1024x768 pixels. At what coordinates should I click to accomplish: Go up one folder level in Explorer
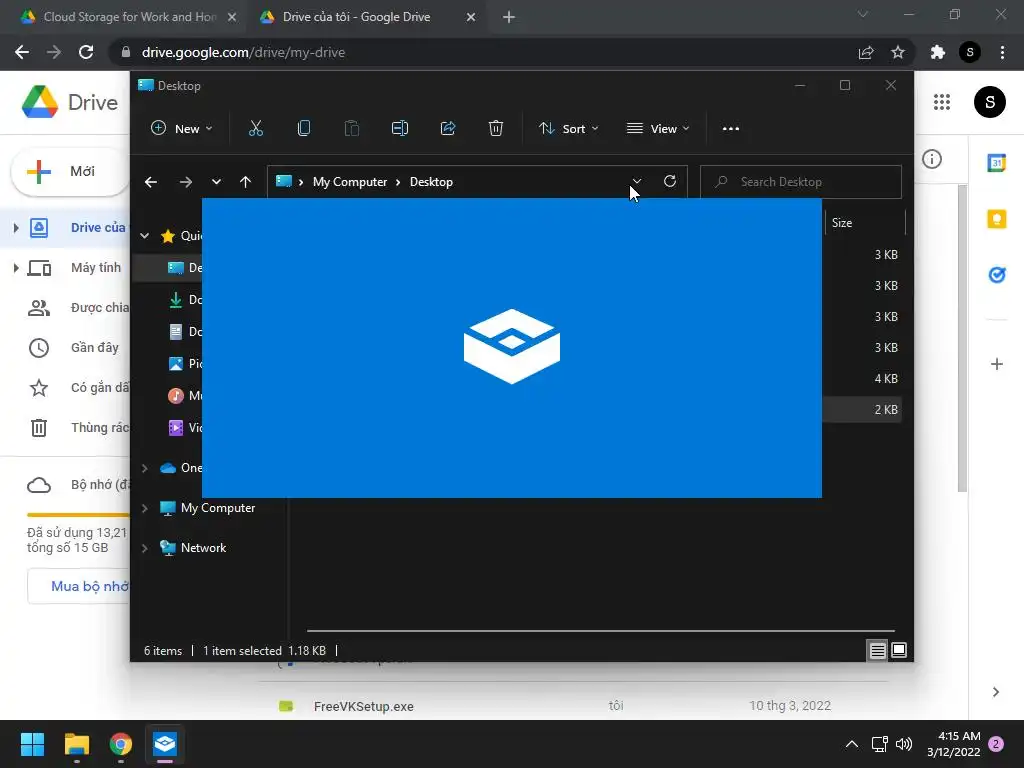(246, 182)
